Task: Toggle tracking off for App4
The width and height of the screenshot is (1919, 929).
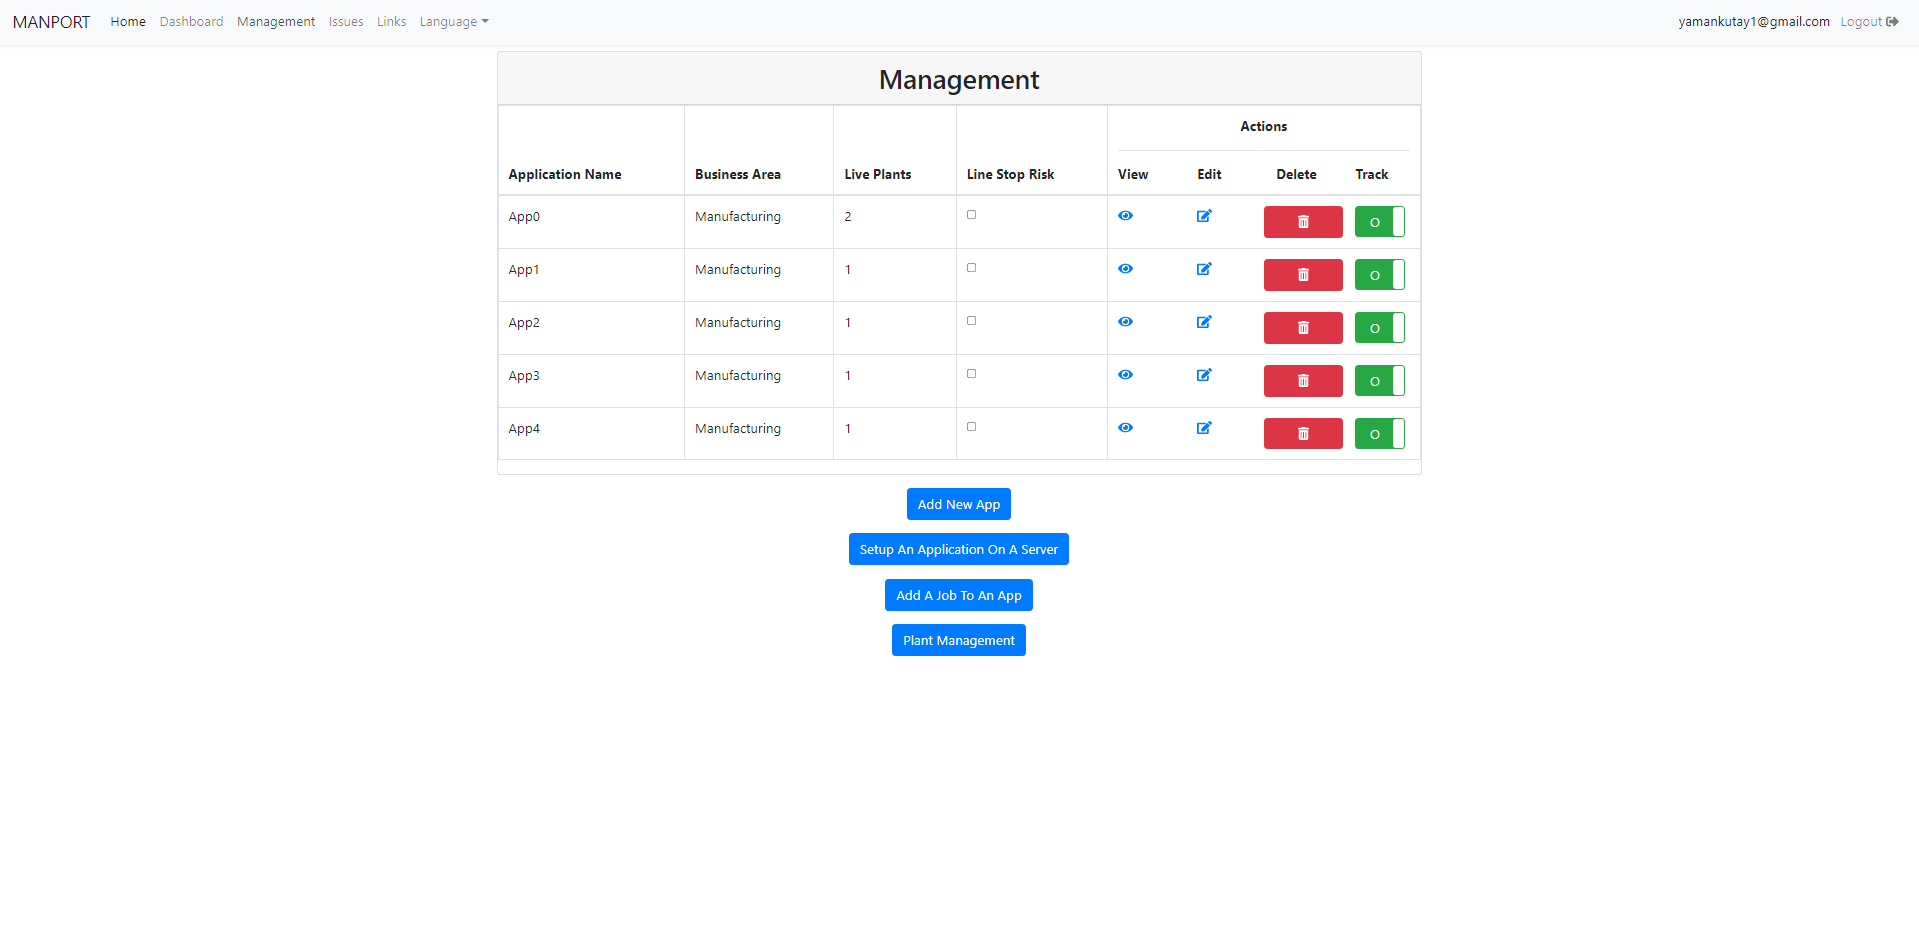Action: (1379, 433)
